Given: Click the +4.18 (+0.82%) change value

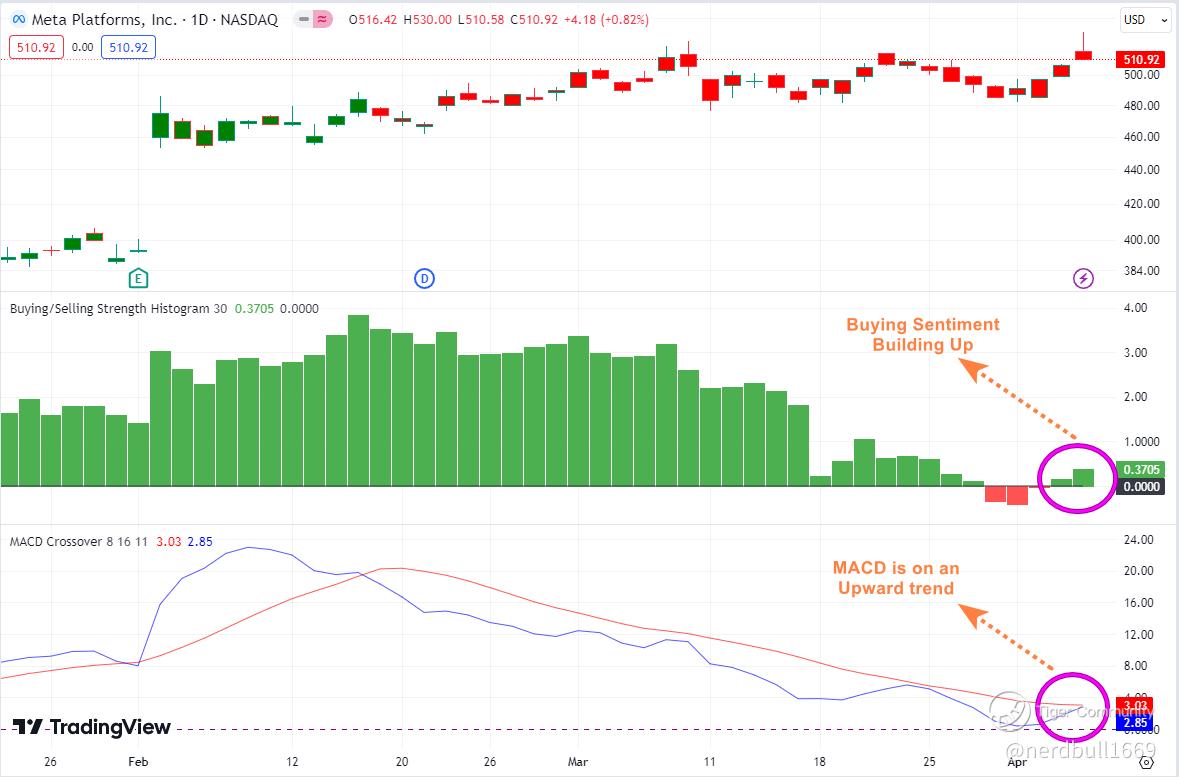Looking at the screenshot, I should (606, 20).
